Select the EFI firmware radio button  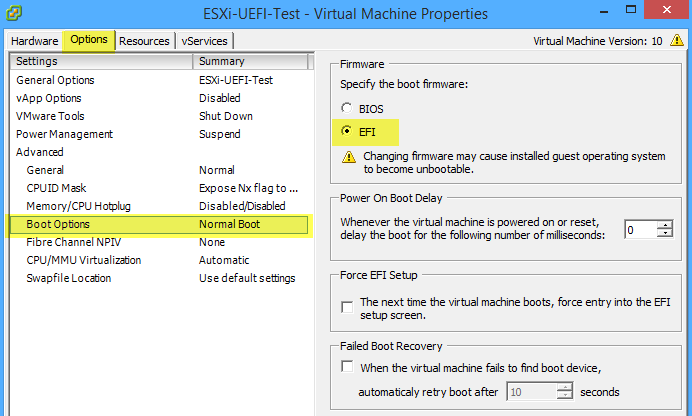347,130
